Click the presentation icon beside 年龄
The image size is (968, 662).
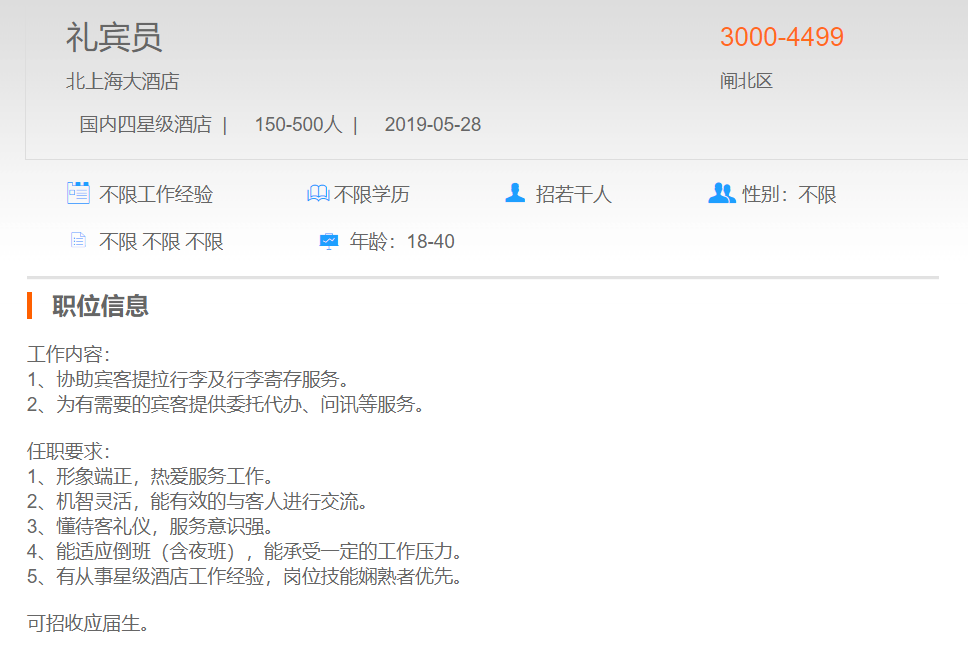tap(329, 241)
